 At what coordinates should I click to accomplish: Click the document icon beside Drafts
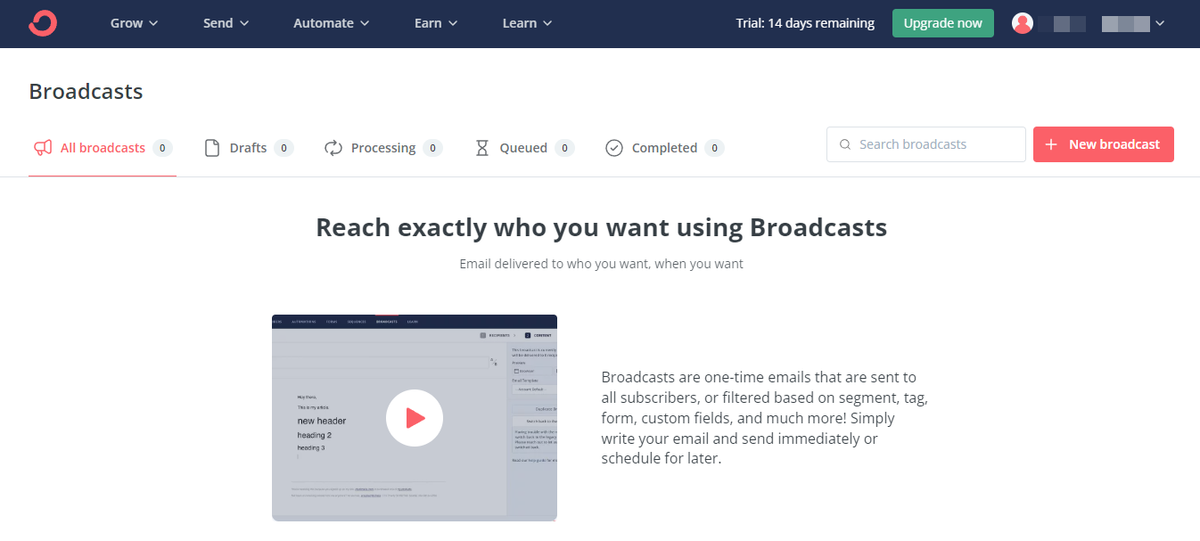(212, 148)
